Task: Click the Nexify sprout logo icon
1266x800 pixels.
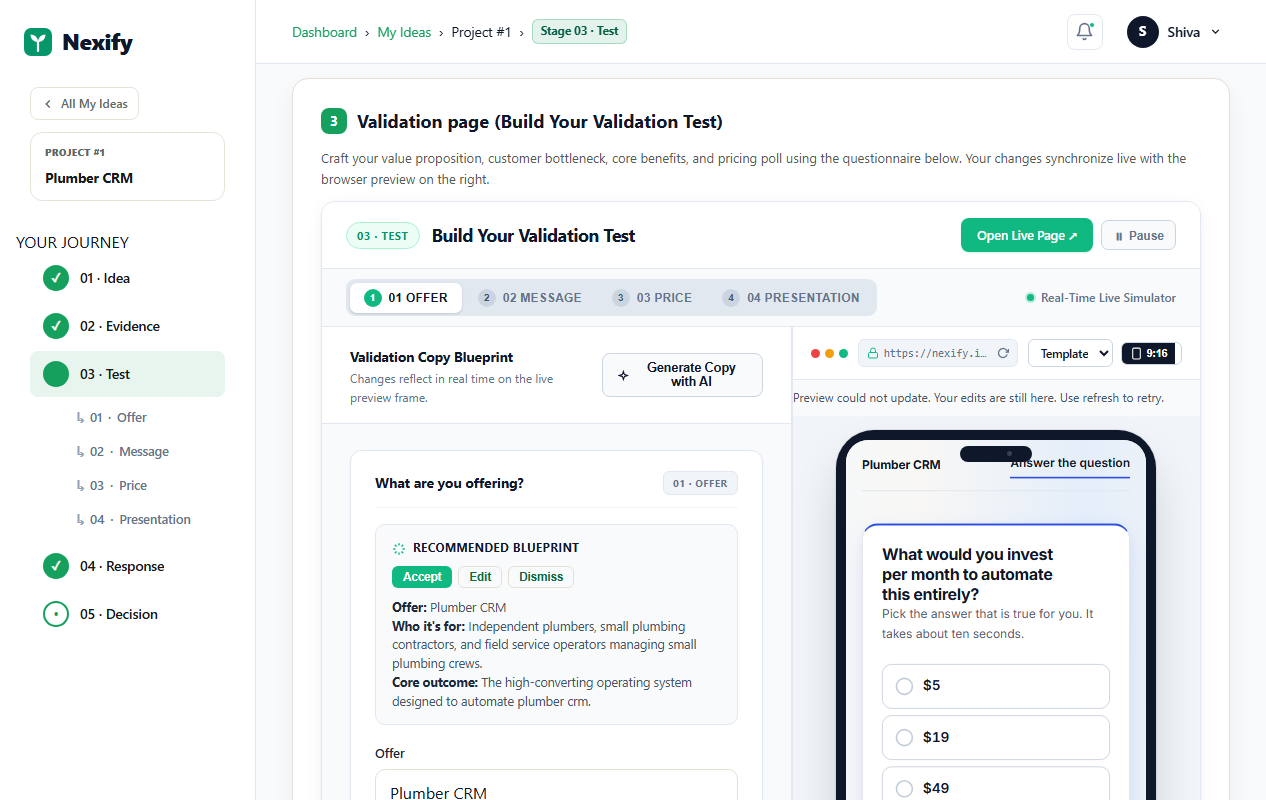Action: (38, 42)
